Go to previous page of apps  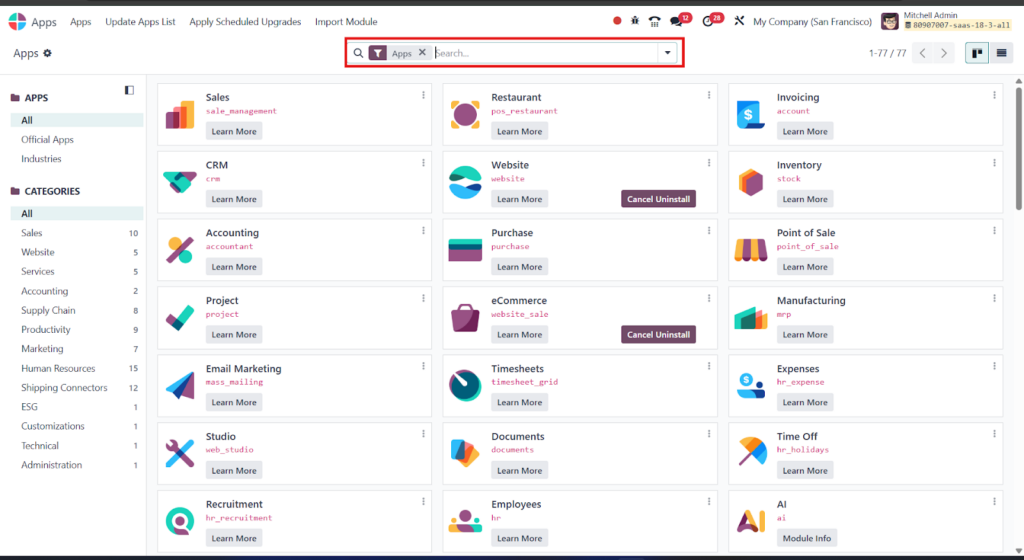point(923,53)
